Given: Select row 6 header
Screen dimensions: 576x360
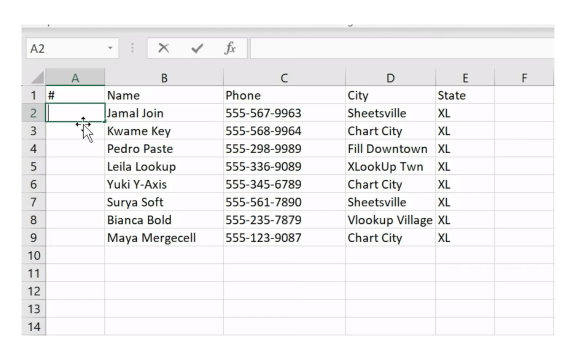Looking at the screenshot, I should tap(33, 184).
